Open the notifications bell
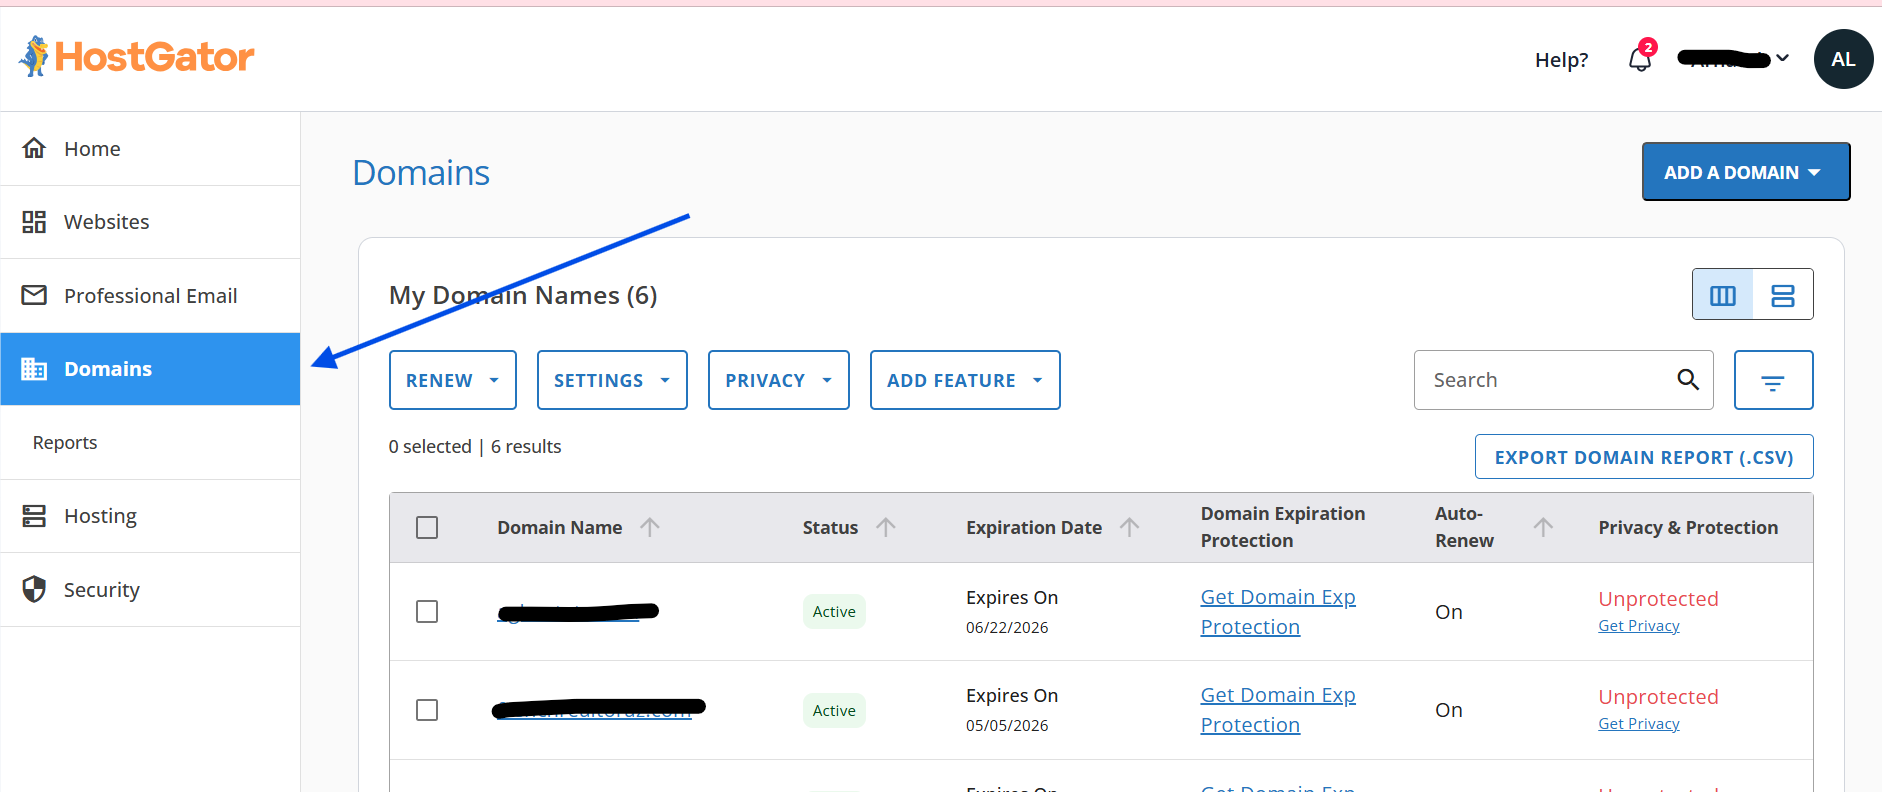The height and width of the screenshot is (792, 1882). 1640,59
